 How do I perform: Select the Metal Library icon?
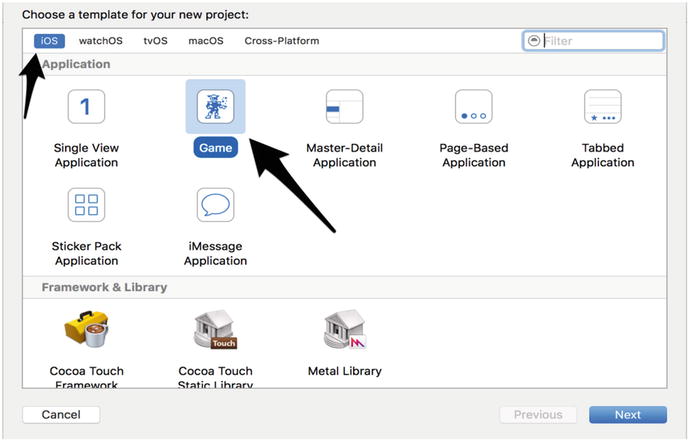tap(345, 330)
